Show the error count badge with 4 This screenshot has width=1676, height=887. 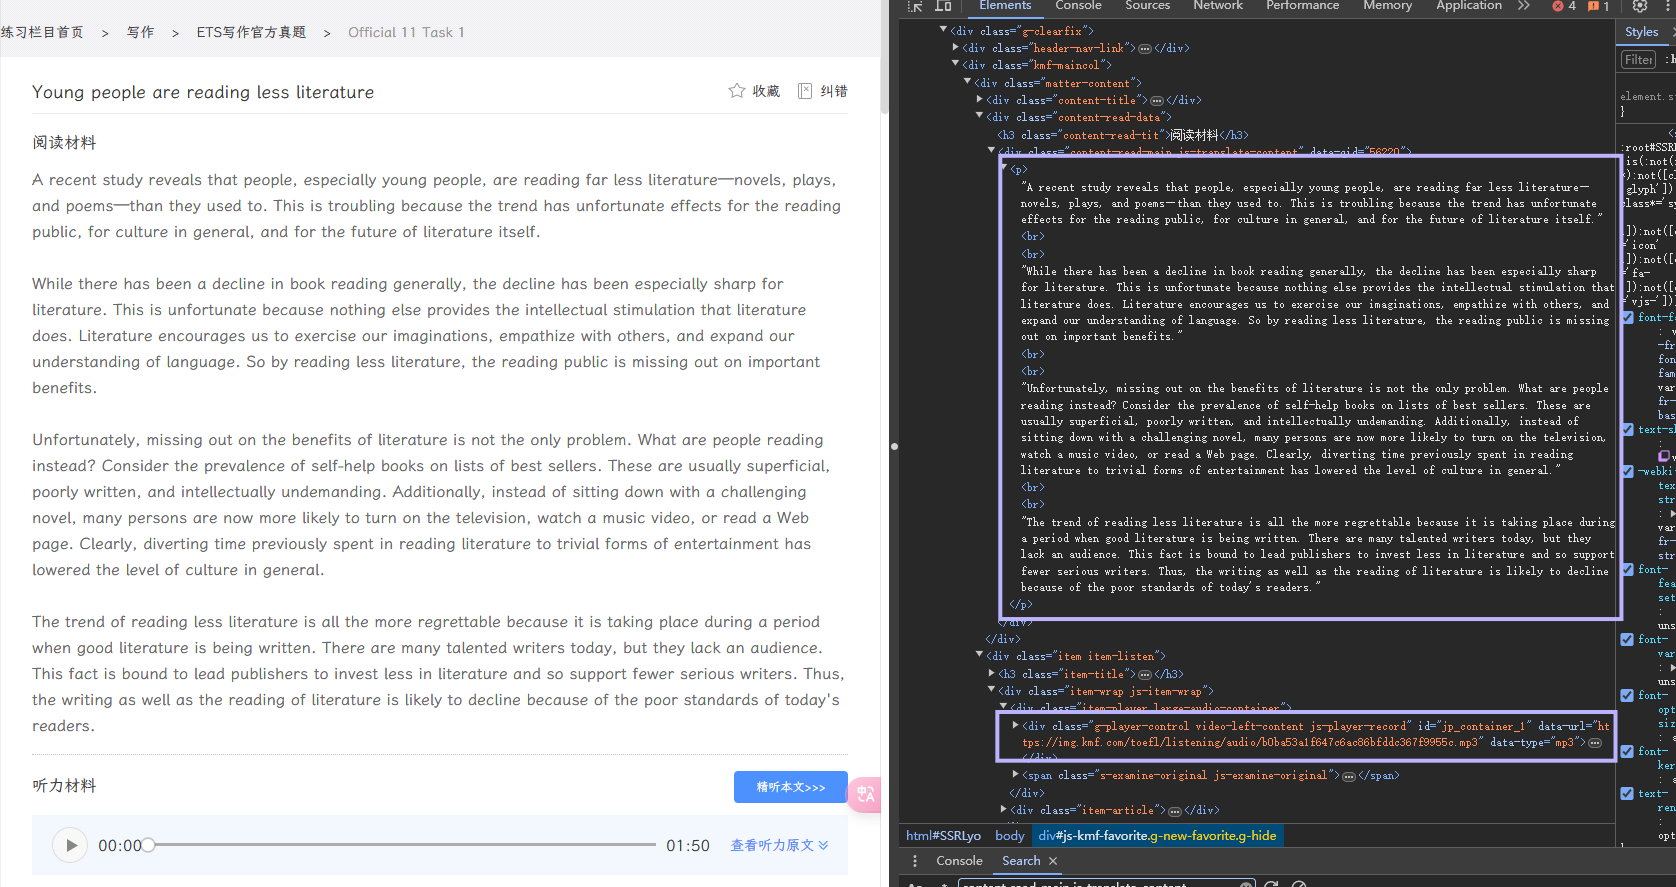point(1564,6)
